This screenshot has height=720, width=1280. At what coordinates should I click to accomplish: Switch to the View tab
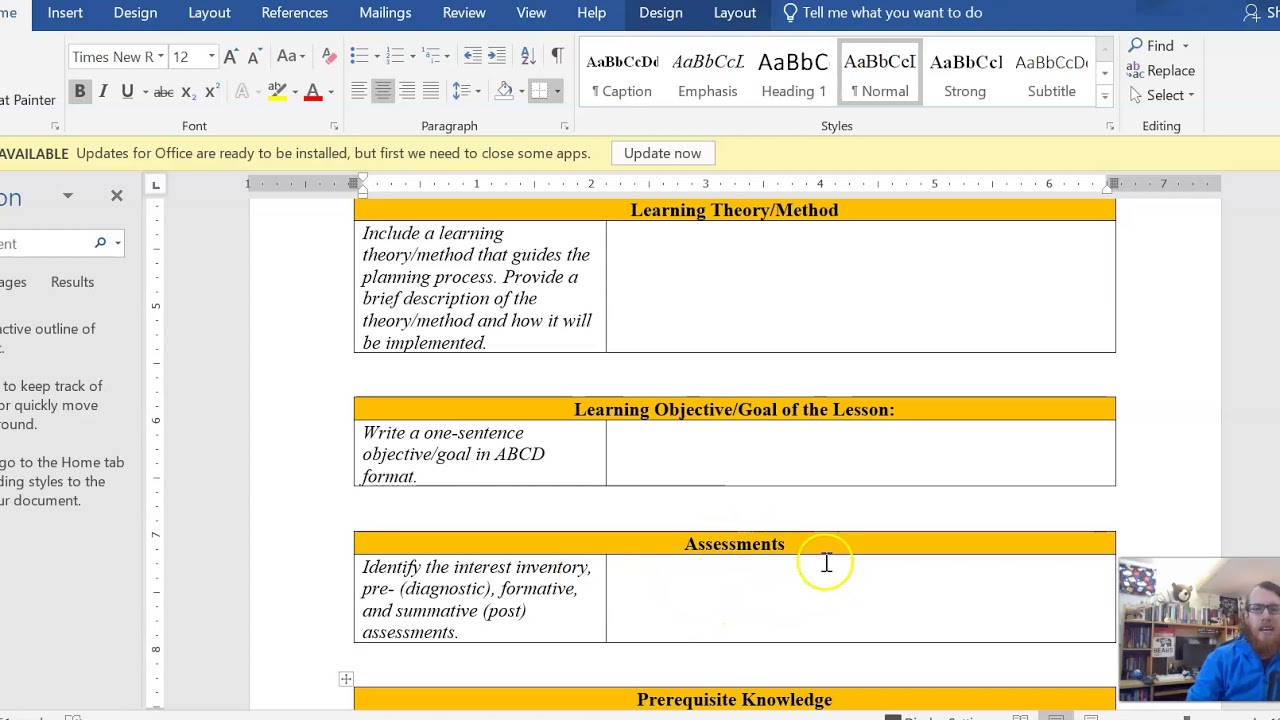[x=531, y=13]
